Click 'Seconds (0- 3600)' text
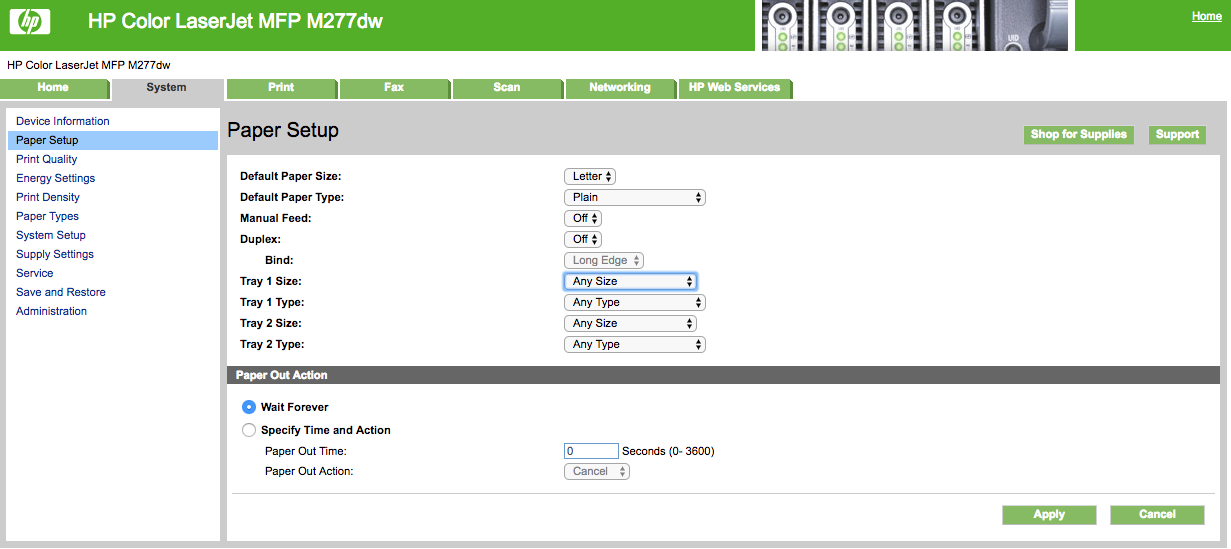1231x549 pixels. point(668,451)
